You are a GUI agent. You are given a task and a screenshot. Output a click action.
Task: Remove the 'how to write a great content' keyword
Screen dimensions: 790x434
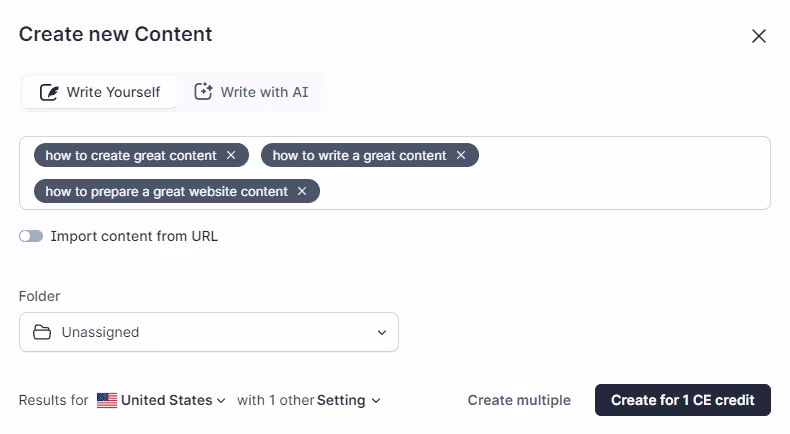[x=461, y=155]
